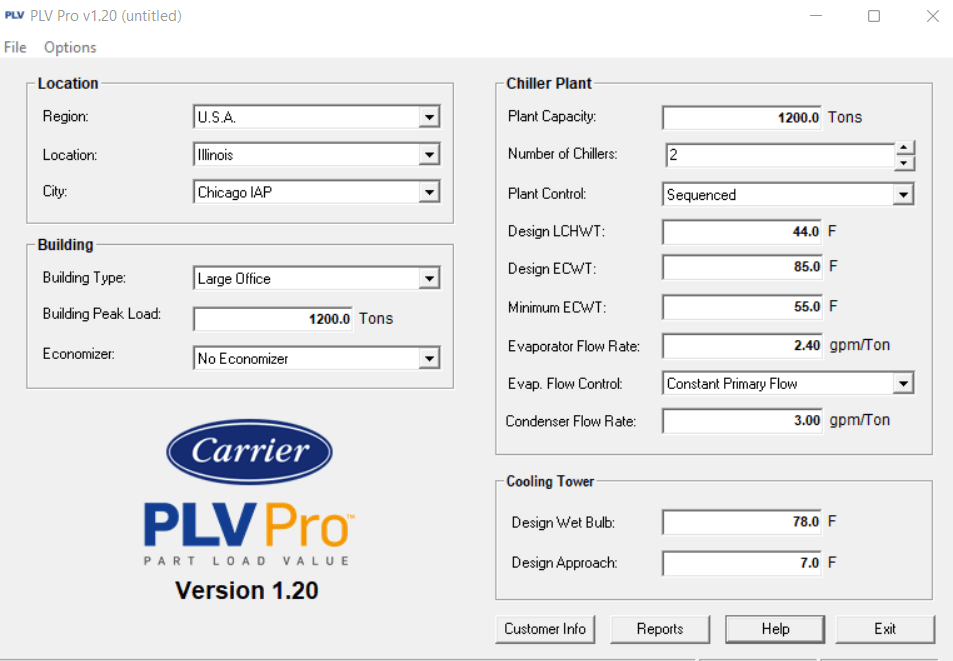Decrease Number of Chillers with down arrow
This screenshot has height=661, width=953.
904,161
